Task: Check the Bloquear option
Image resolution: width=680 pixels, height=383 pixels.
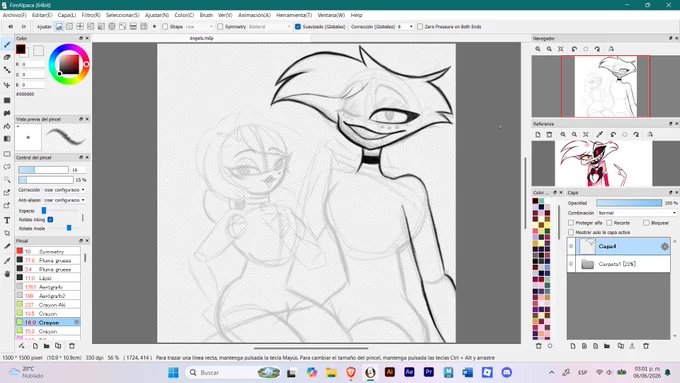Action: (x=646, y=223)
